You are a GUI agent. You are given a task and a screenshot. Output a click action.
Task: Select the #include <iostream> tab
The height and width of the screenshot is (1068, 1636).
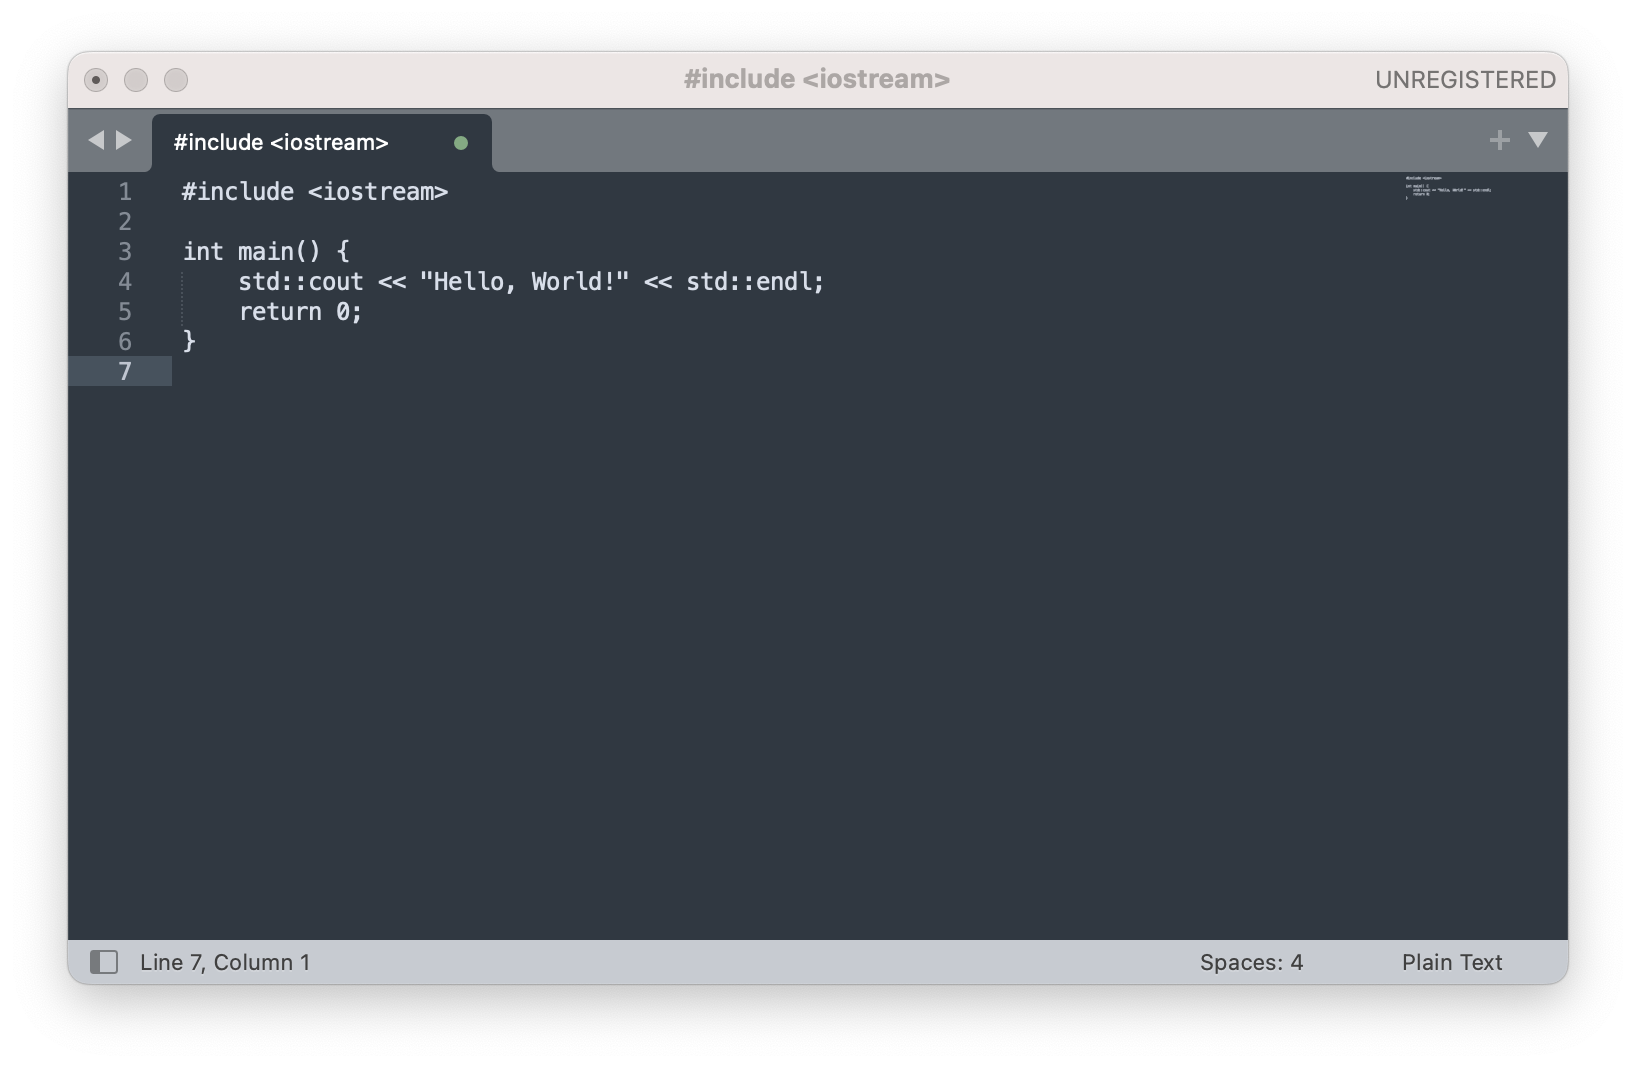coord(281,142)
